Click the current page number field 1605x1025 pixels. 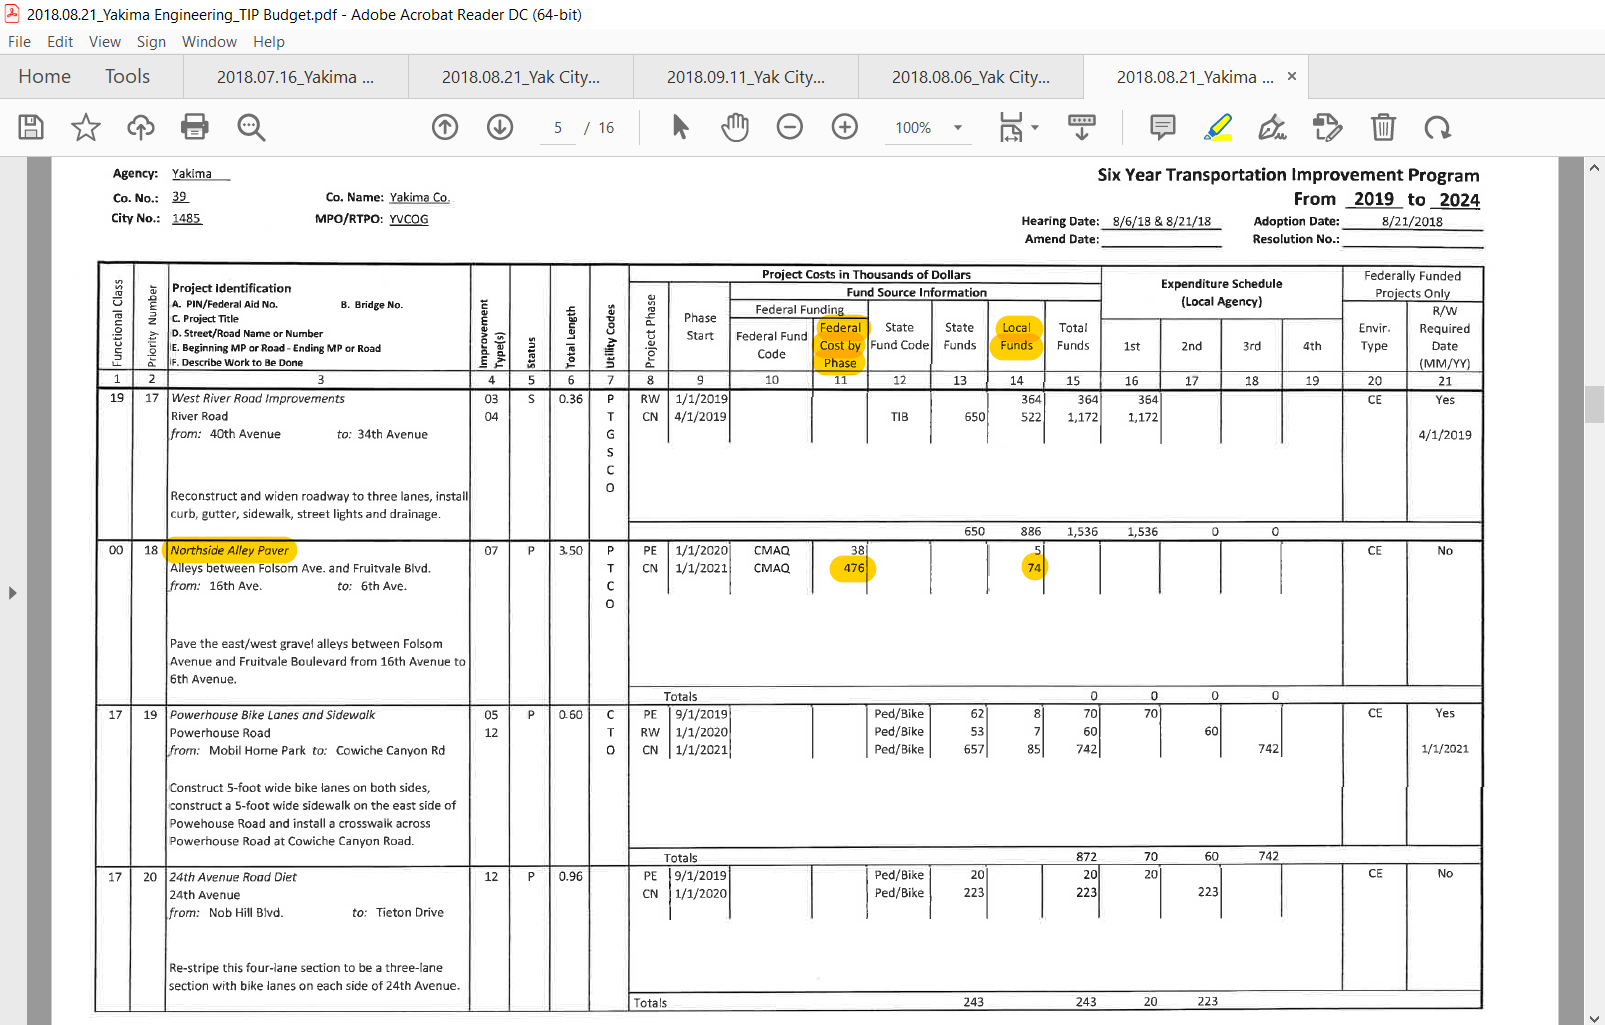tap(558, 128)
